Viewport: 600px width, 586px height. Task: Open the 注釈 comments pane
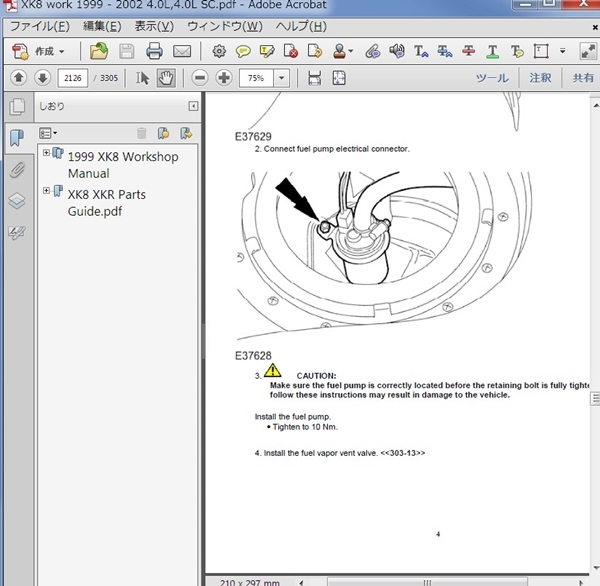pyautogui.click(x=540, y=78)
